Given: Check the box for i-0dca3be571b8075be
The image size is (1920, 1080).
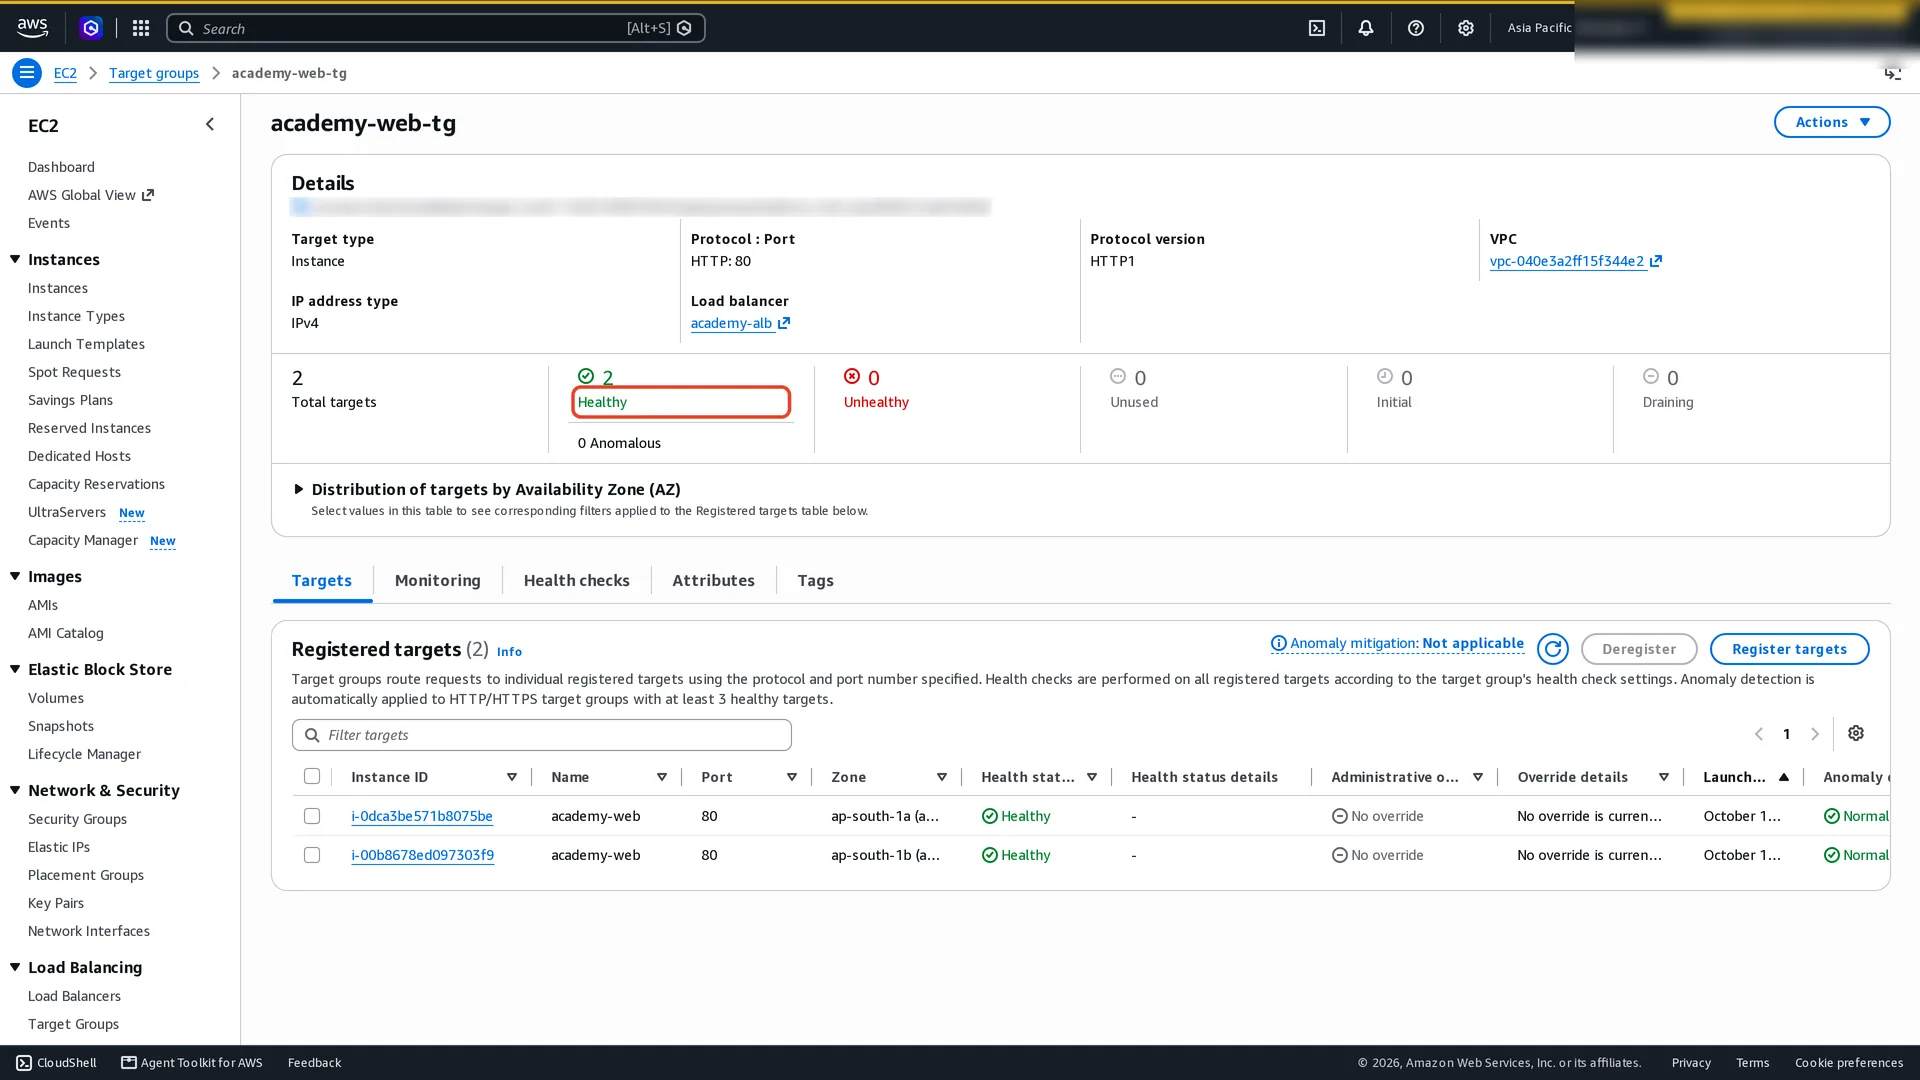Looking at the screenshot, I should click(x=312, y=816).
